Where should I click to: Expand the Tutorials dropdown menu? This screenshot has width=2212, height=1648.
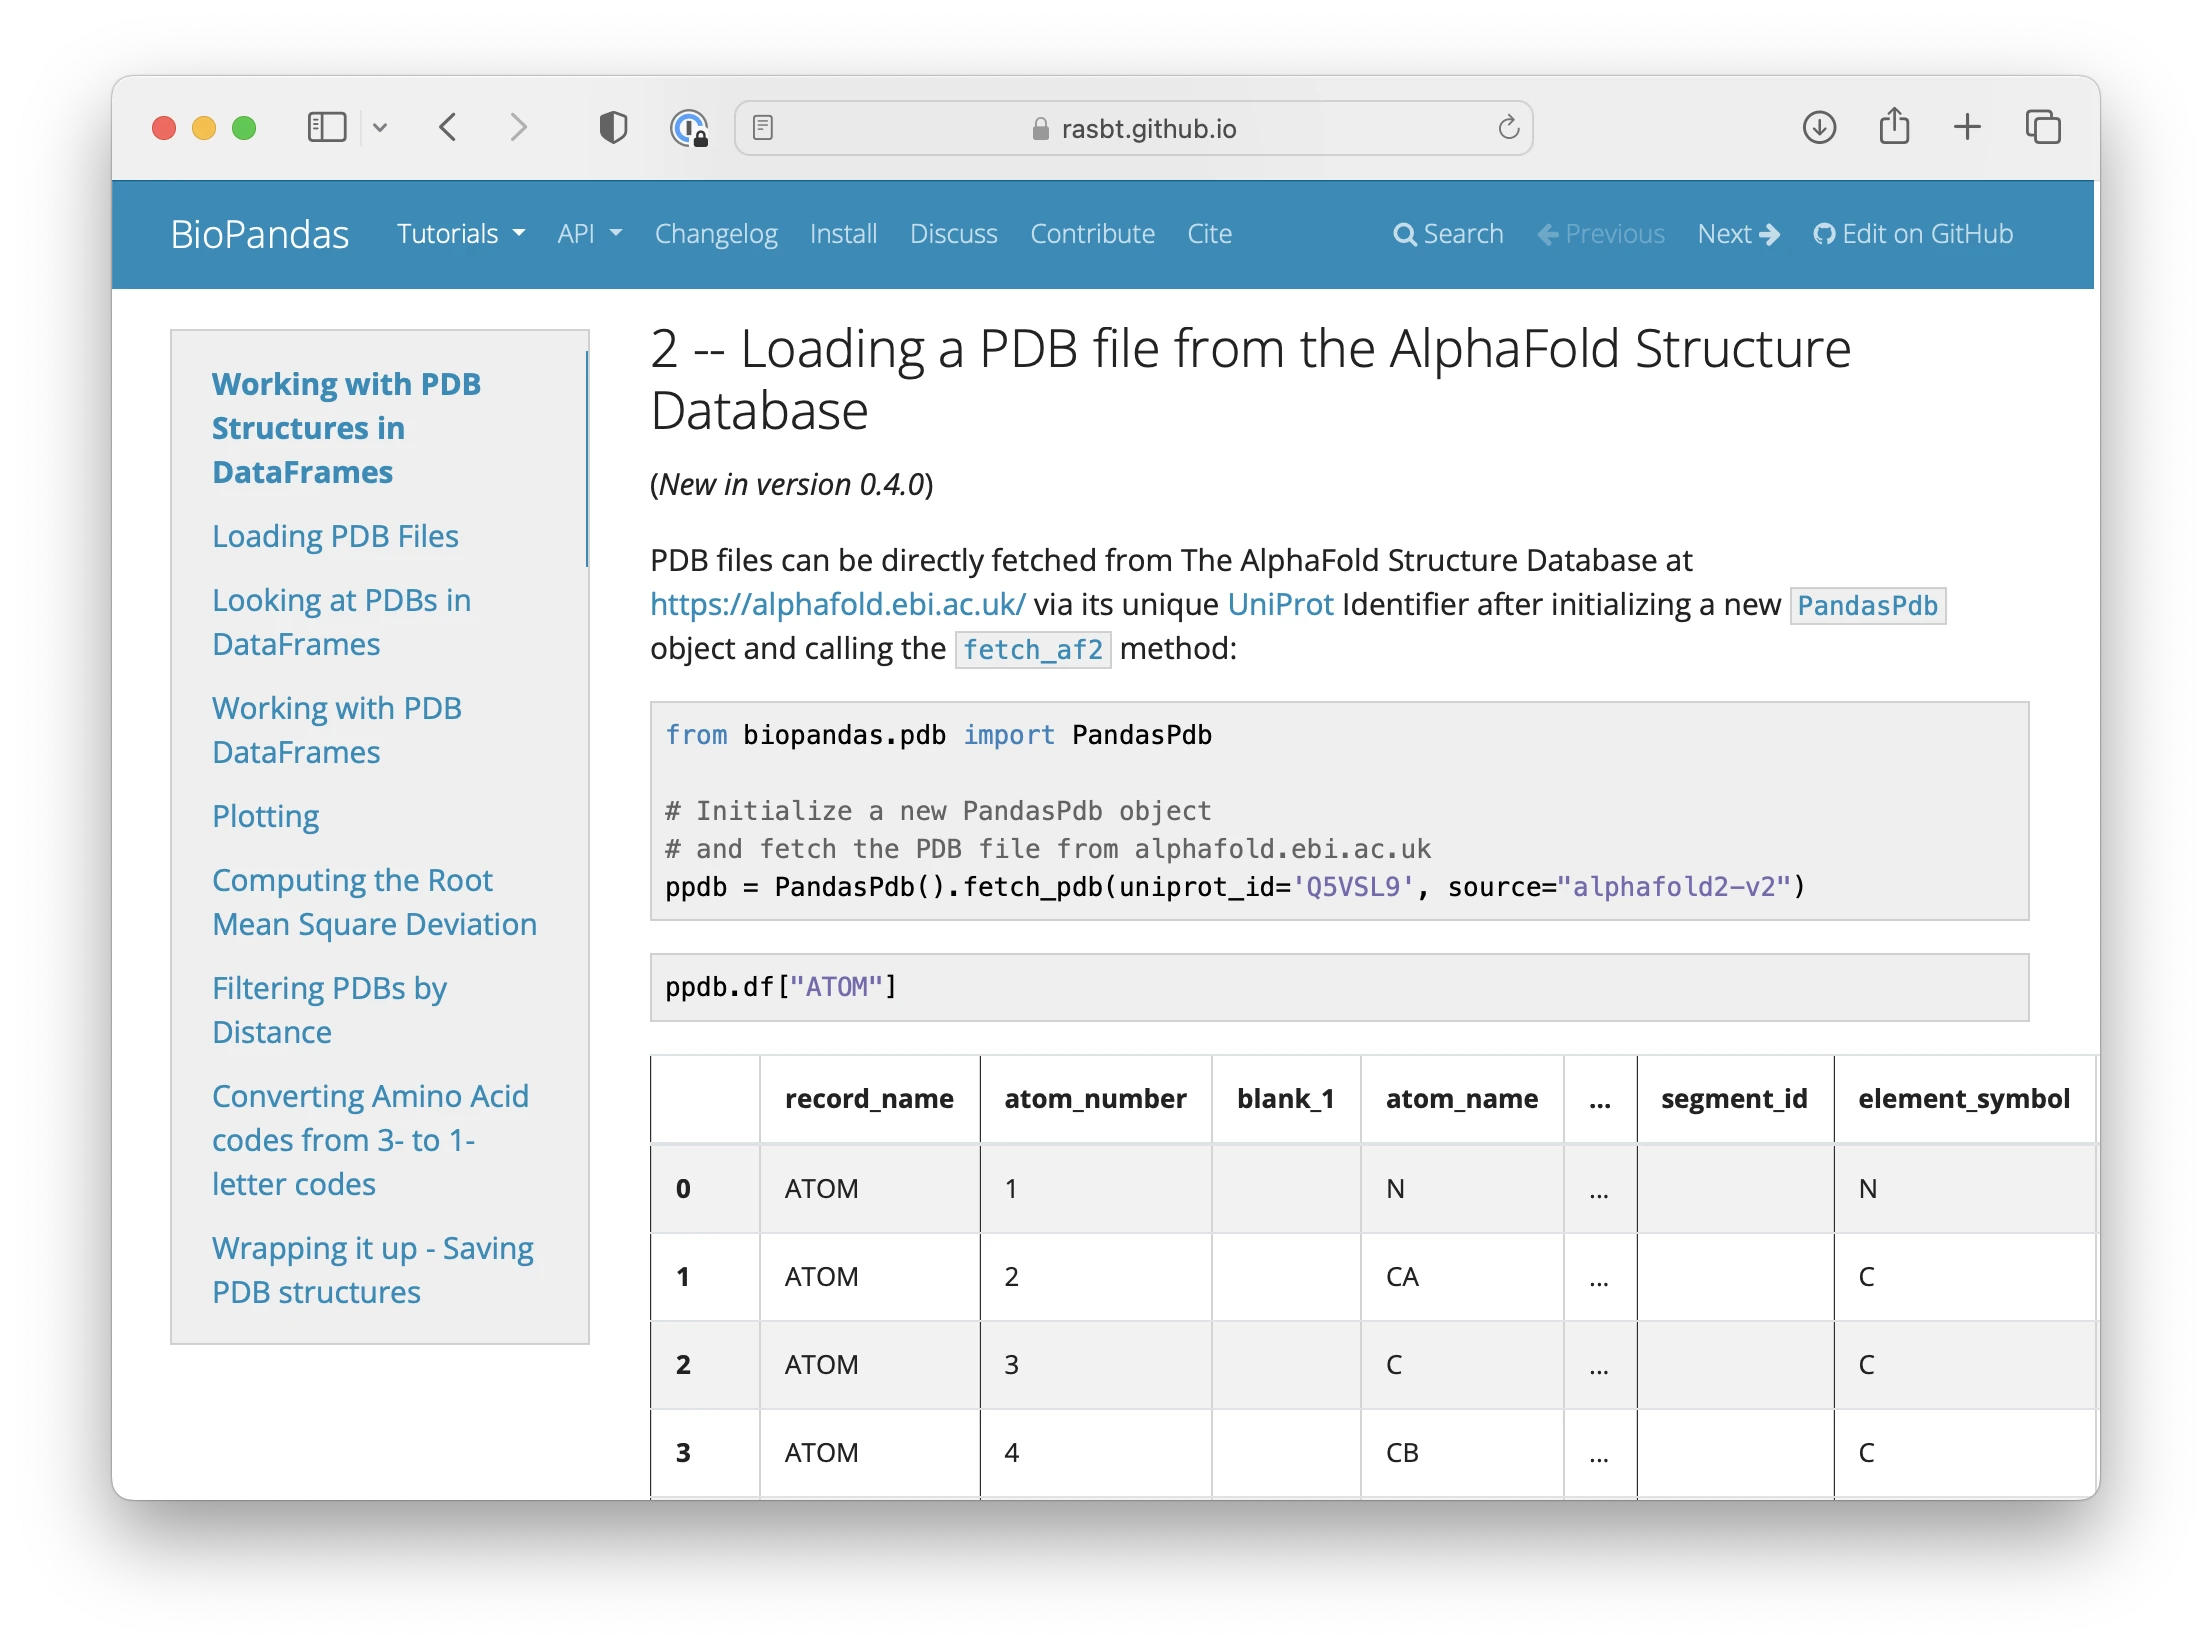pos(461,234)
